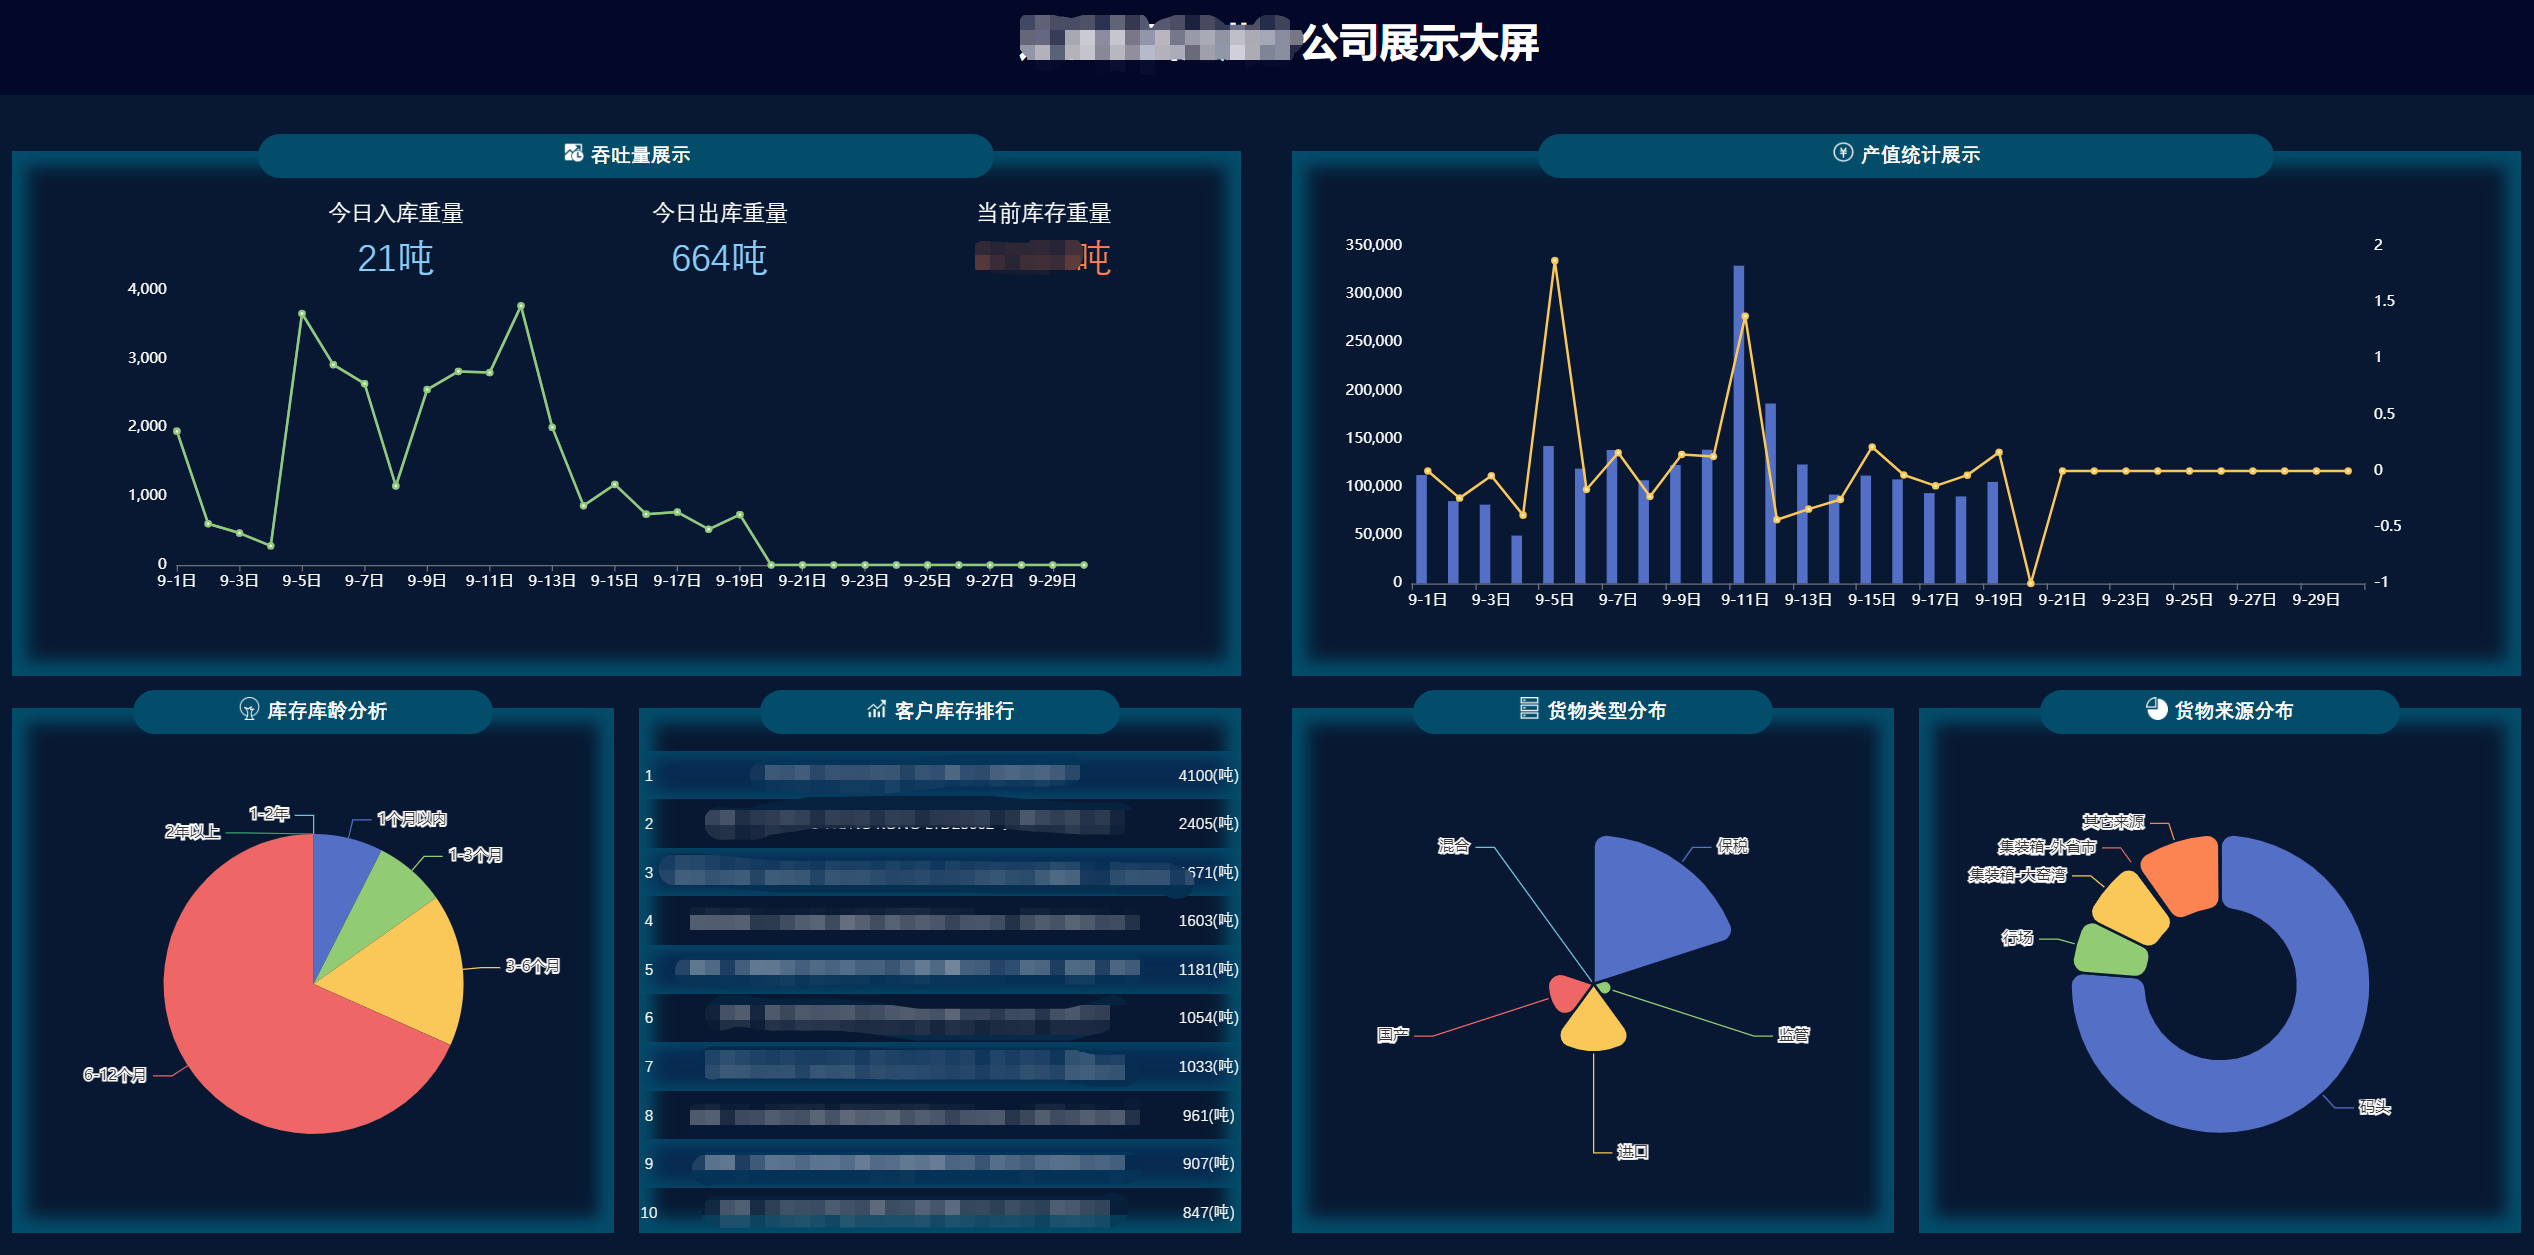Viewport: 2534px width, 1255px height.
Task: Select the 库存库龄分析 panel title
Action: [x=327, y=711]
